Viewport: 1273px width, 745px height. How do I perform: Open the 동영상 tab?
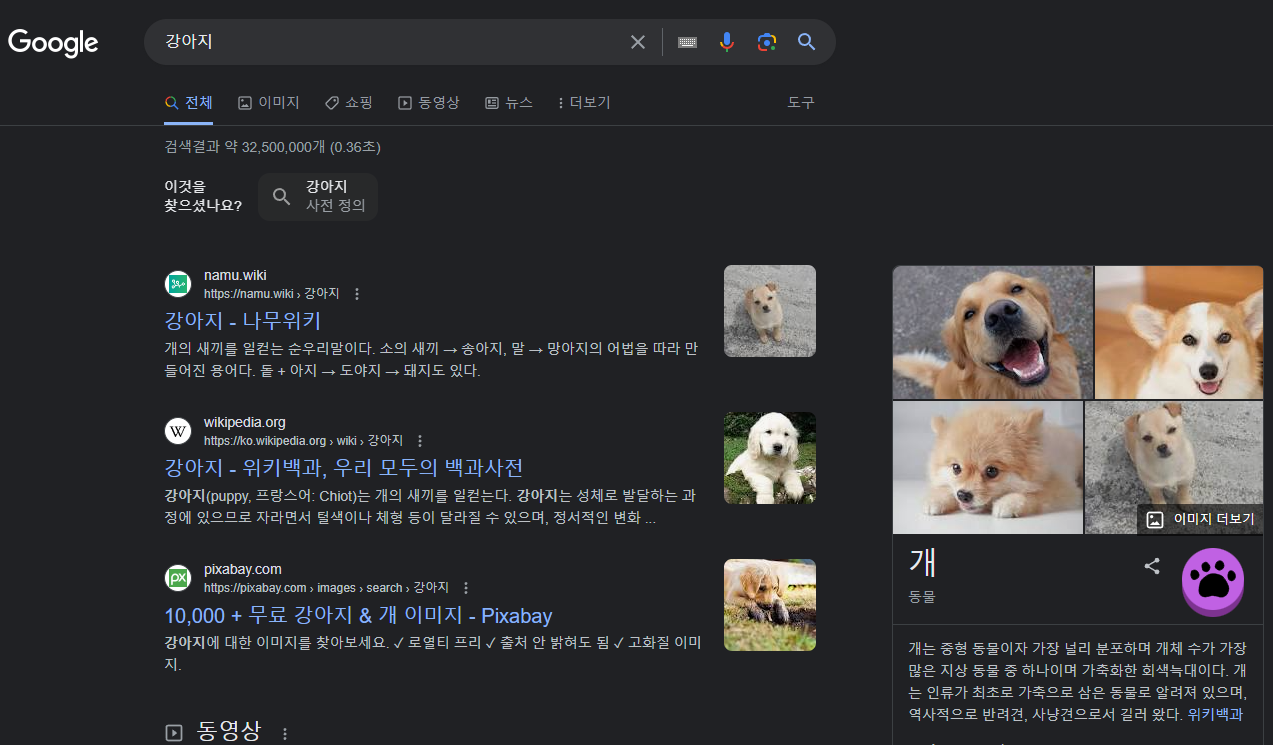coord(429,102)
